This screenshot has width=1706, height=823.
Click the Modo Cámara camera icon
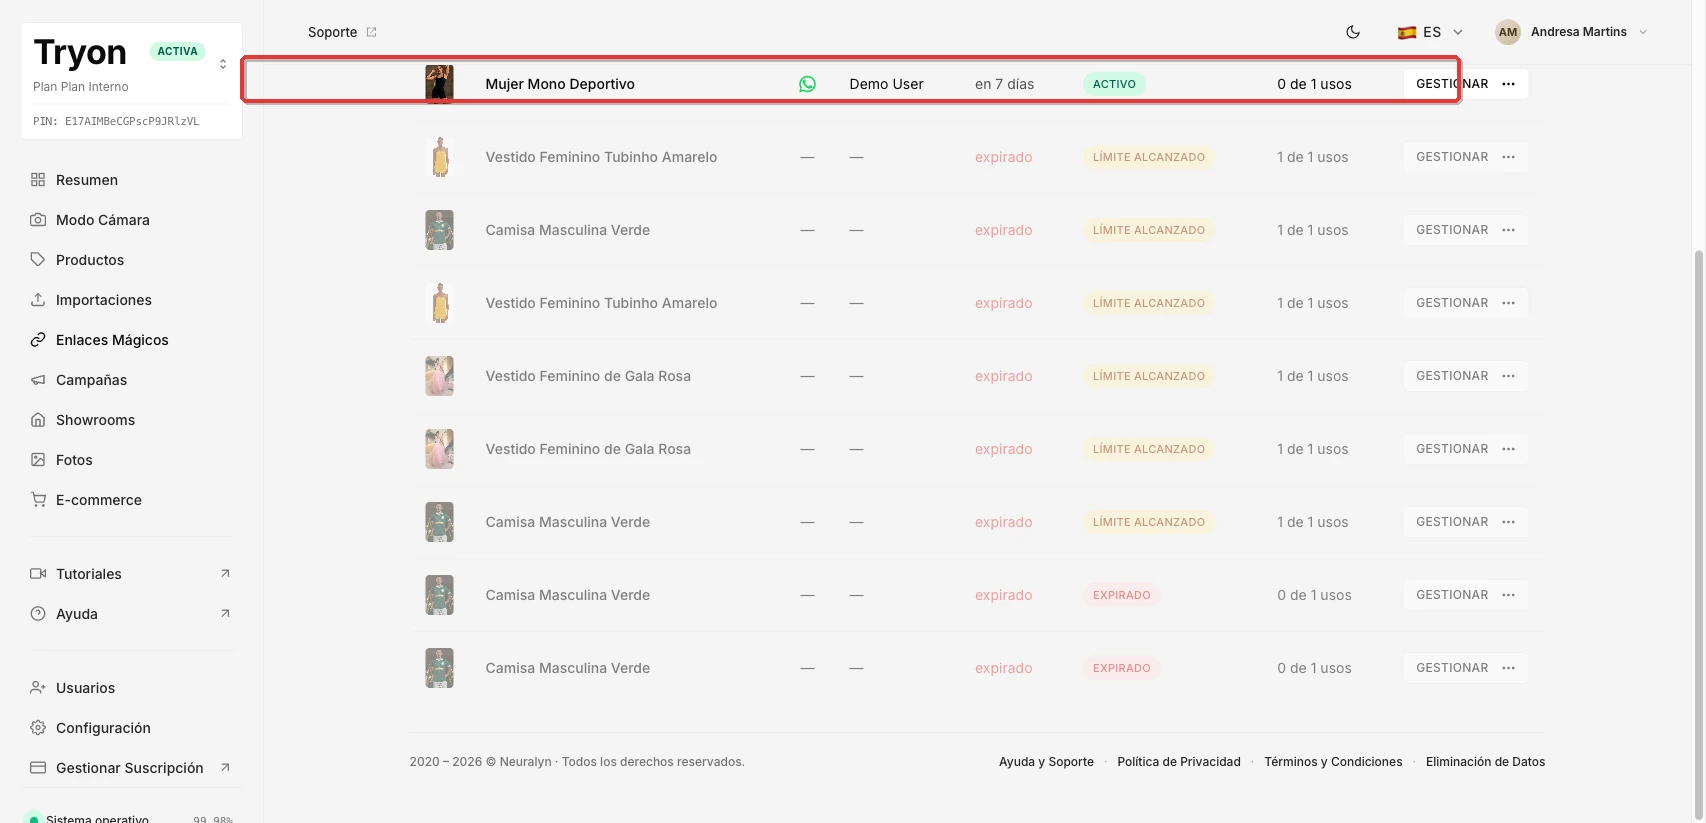pos(38,220)
